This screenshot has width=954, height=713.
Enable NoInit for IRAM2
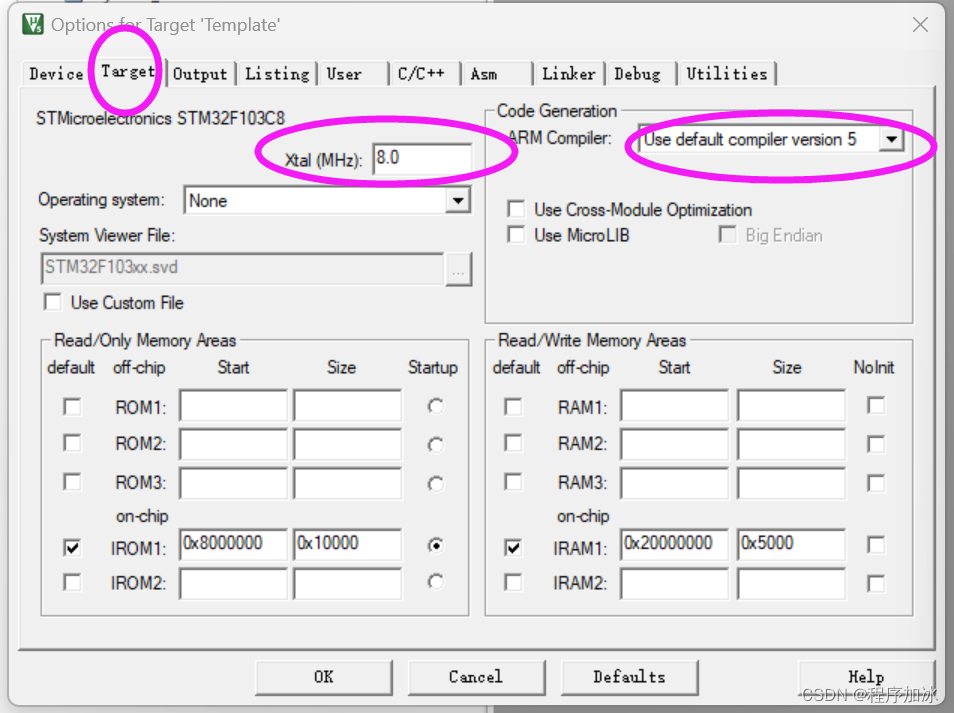[876, 583]
